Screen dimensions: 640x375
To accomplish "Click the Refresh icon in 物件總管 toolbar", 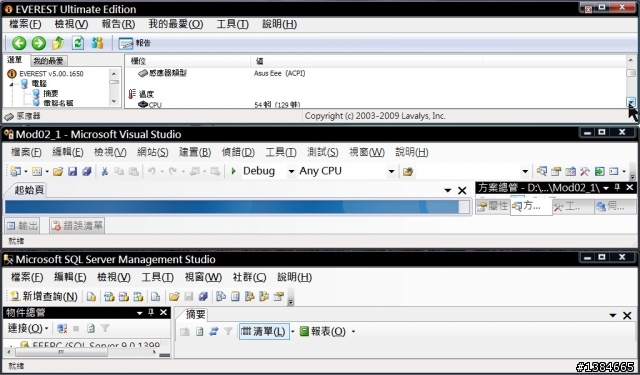I will click(x=91, y=328).
